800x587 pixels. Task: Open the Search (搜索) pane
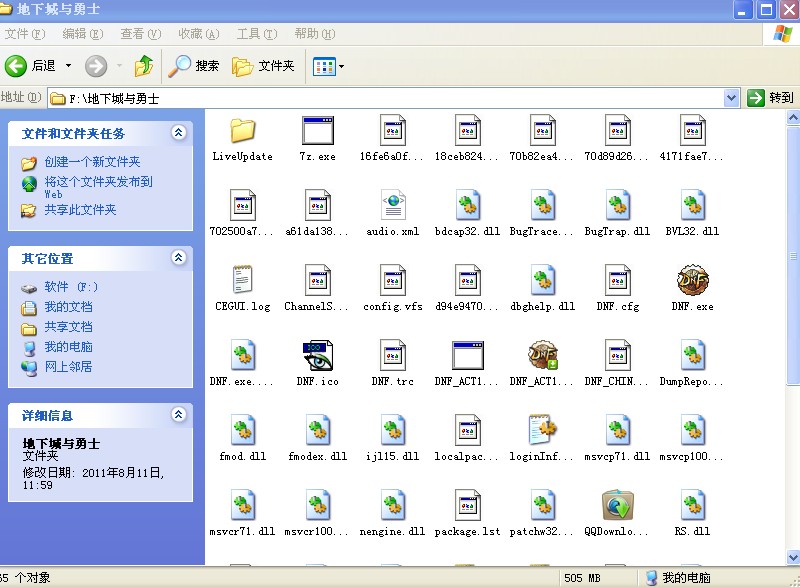pos(194,66)
